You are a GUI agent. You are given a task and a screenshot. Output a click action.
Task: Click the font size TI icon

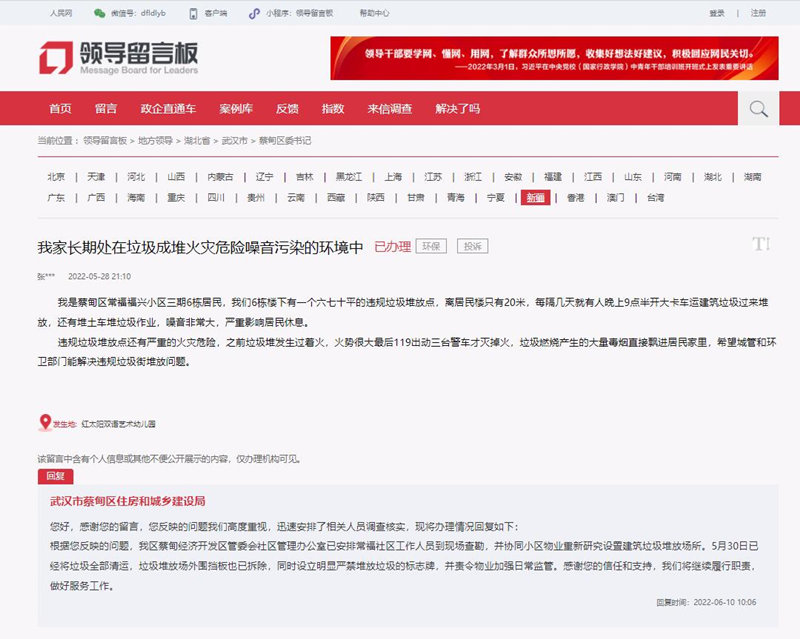(x=760, y=244)
